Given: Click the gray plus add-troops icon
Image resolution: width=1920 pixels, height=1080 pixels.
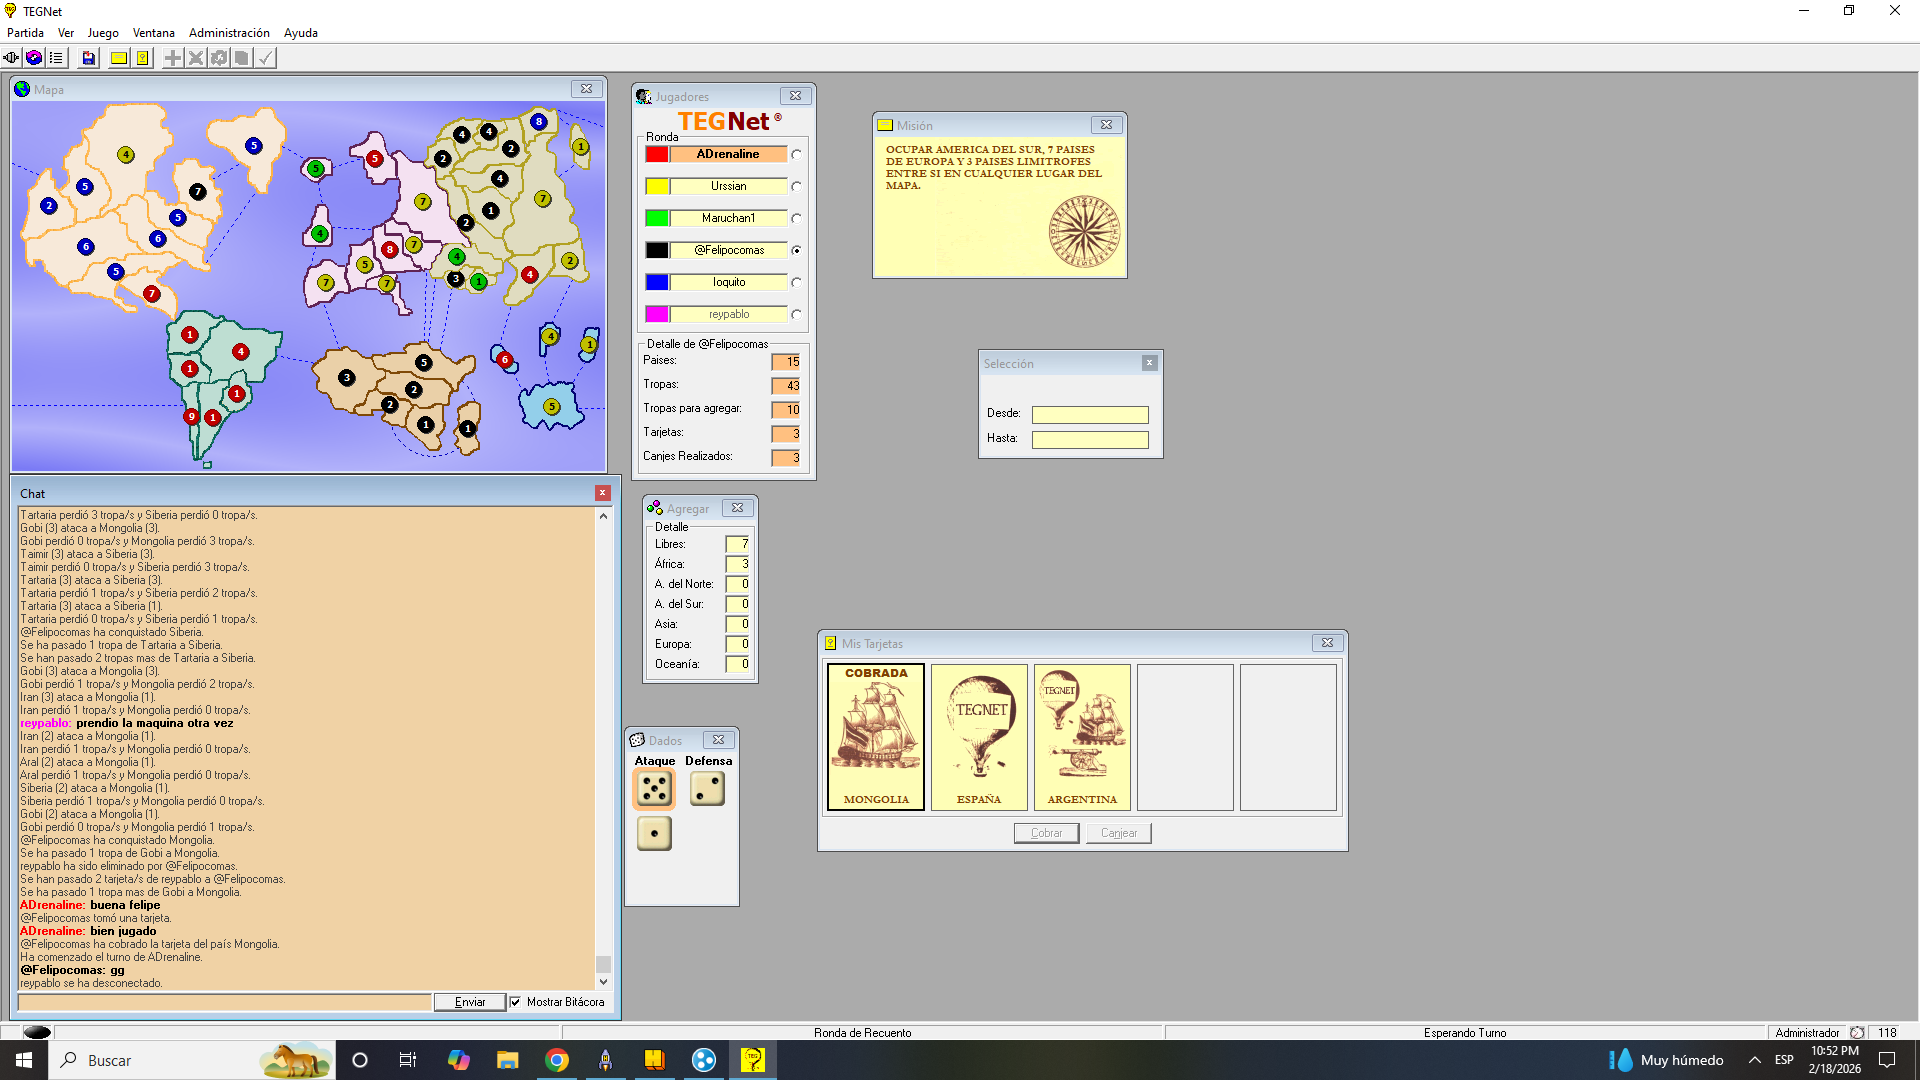Looking at the screenshot, I should tap(173, 58).
